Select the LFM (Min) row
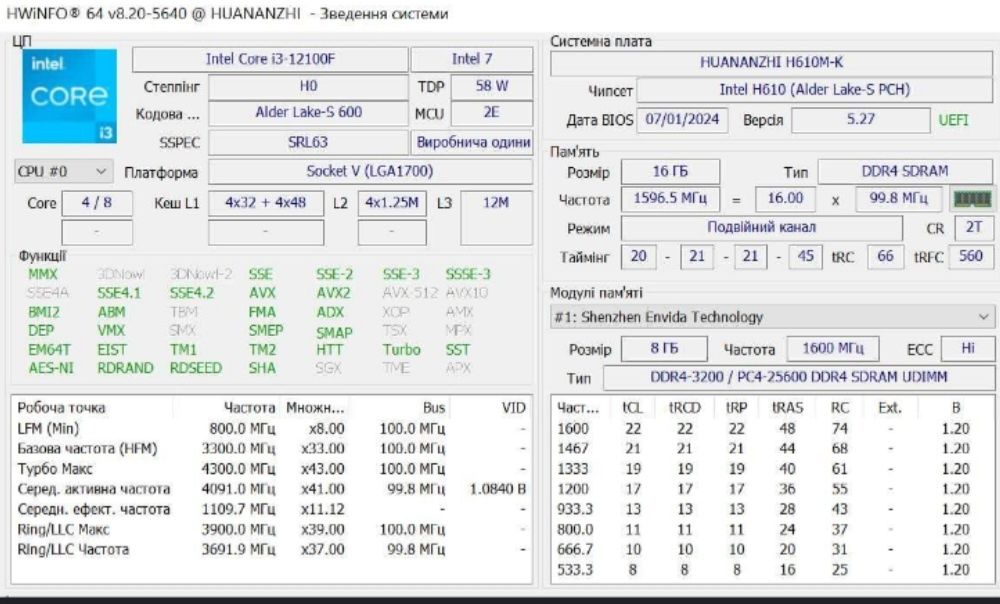This screenshot has height=604, width=1000. 271,429
